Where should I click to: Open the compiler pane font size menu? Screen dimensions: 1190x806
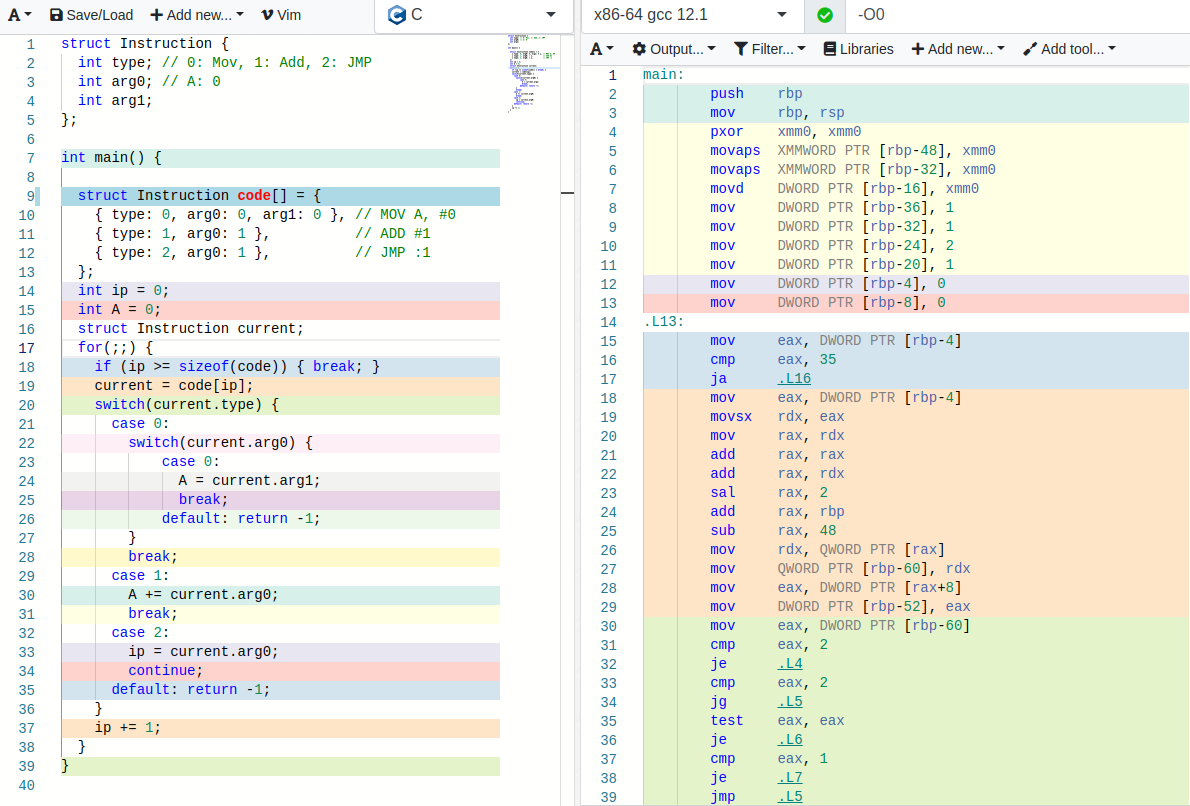pyautogui.click(x=602, y=49)
